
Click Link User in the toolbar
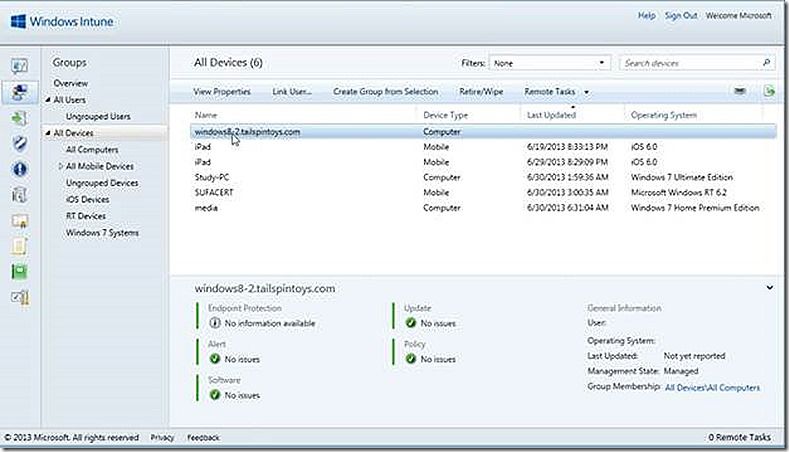(x=292, y=92)
